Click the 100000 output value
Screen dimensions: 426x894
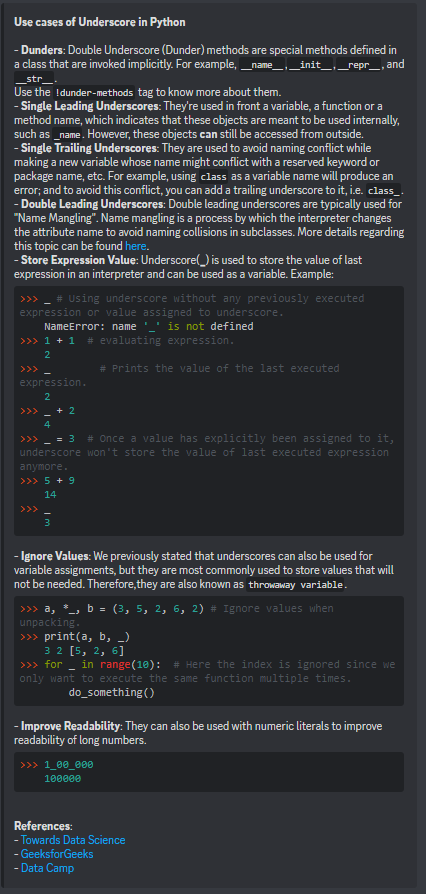63,778
